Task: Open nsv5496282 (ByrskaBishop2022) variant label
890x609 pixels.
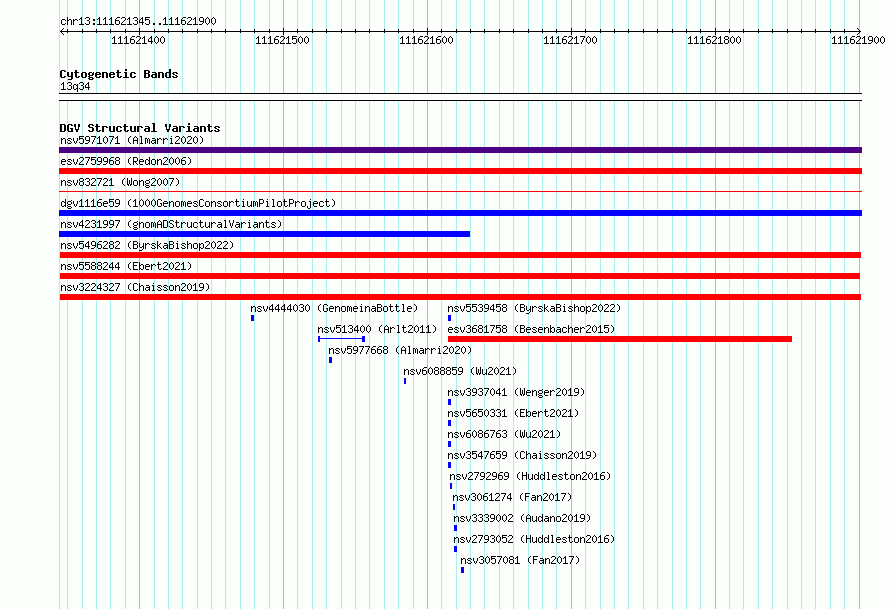Action: (147, 245)
